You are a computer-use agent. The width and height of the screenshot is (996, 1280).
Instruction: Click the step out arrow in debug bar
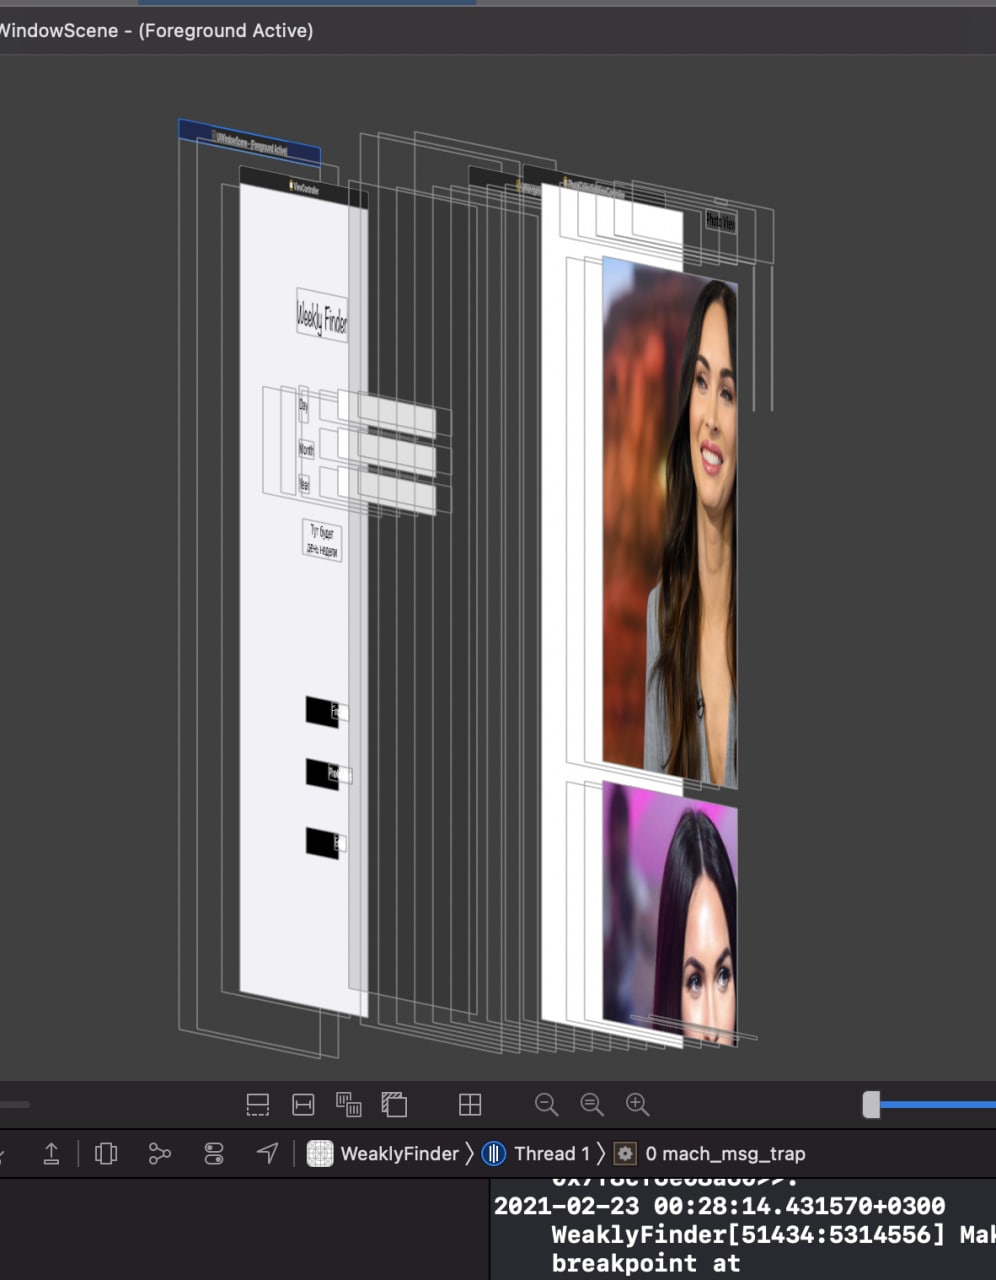(51, 1153)
